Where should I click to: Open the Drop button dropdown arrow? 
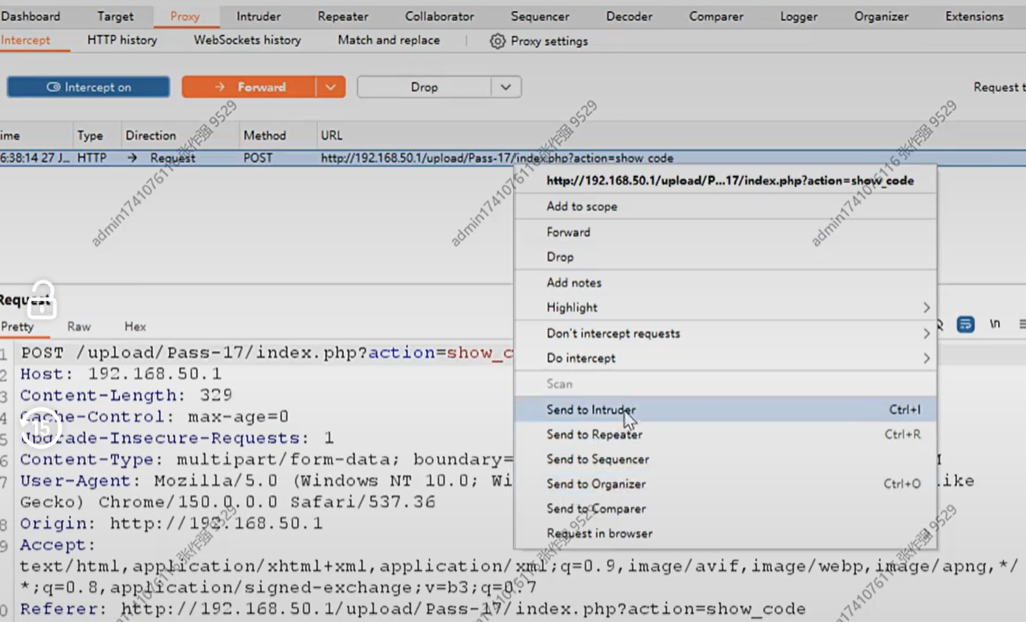click(506, 87)
